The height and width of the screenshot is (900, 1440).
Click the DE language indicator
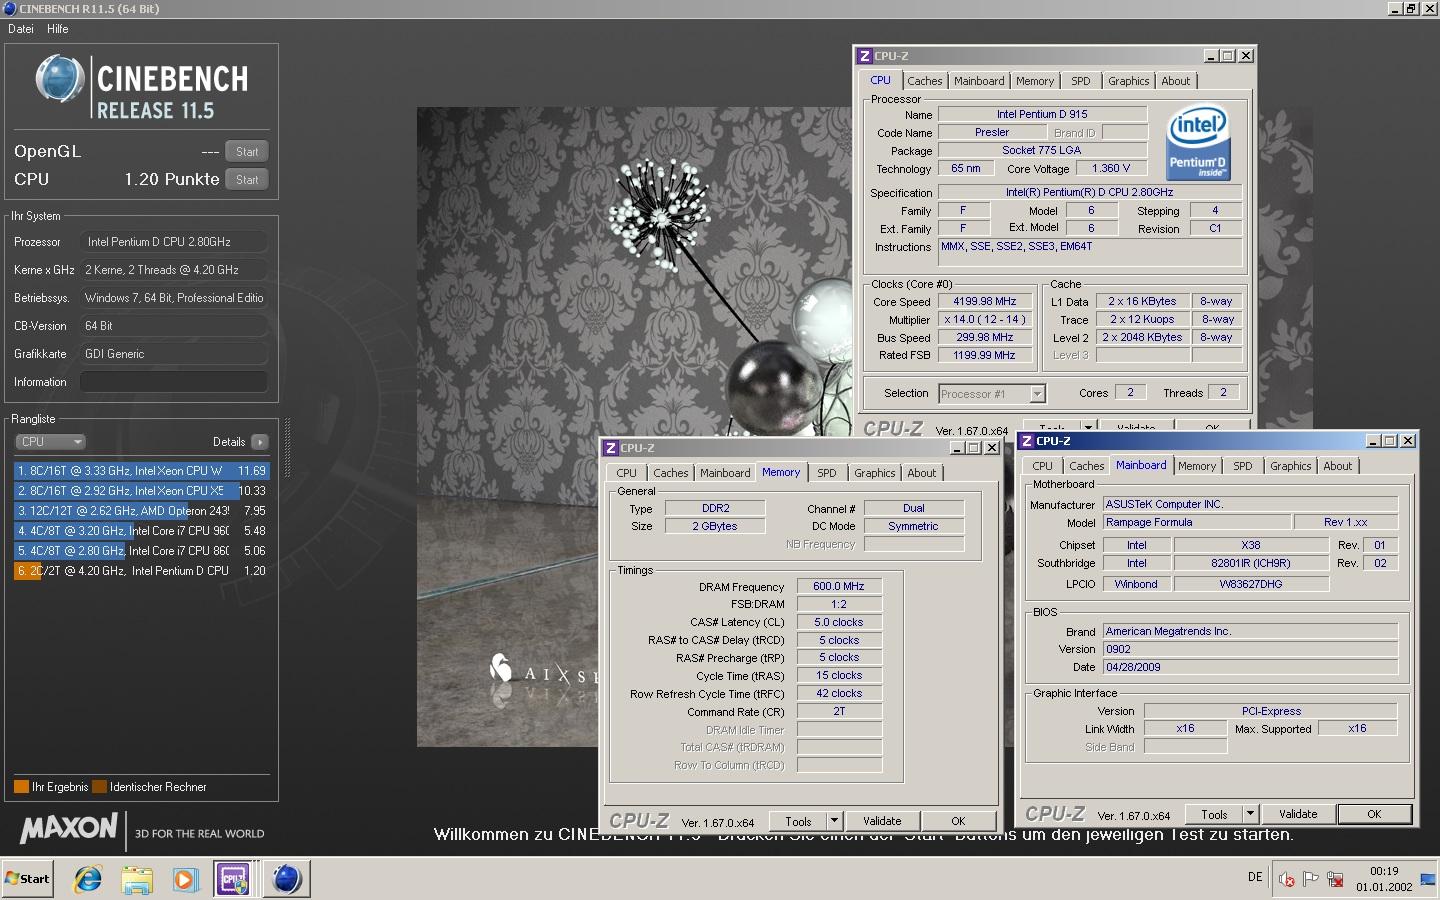1255,878
